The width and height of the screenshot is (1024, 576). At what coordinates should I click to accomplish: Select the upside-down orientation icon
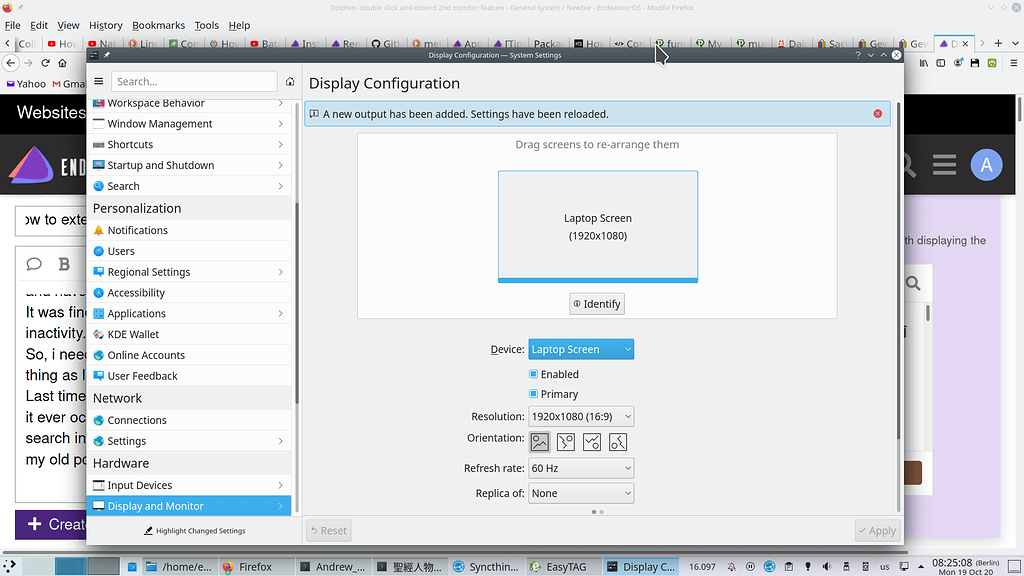pyautogui.click(x=592, y=441)
